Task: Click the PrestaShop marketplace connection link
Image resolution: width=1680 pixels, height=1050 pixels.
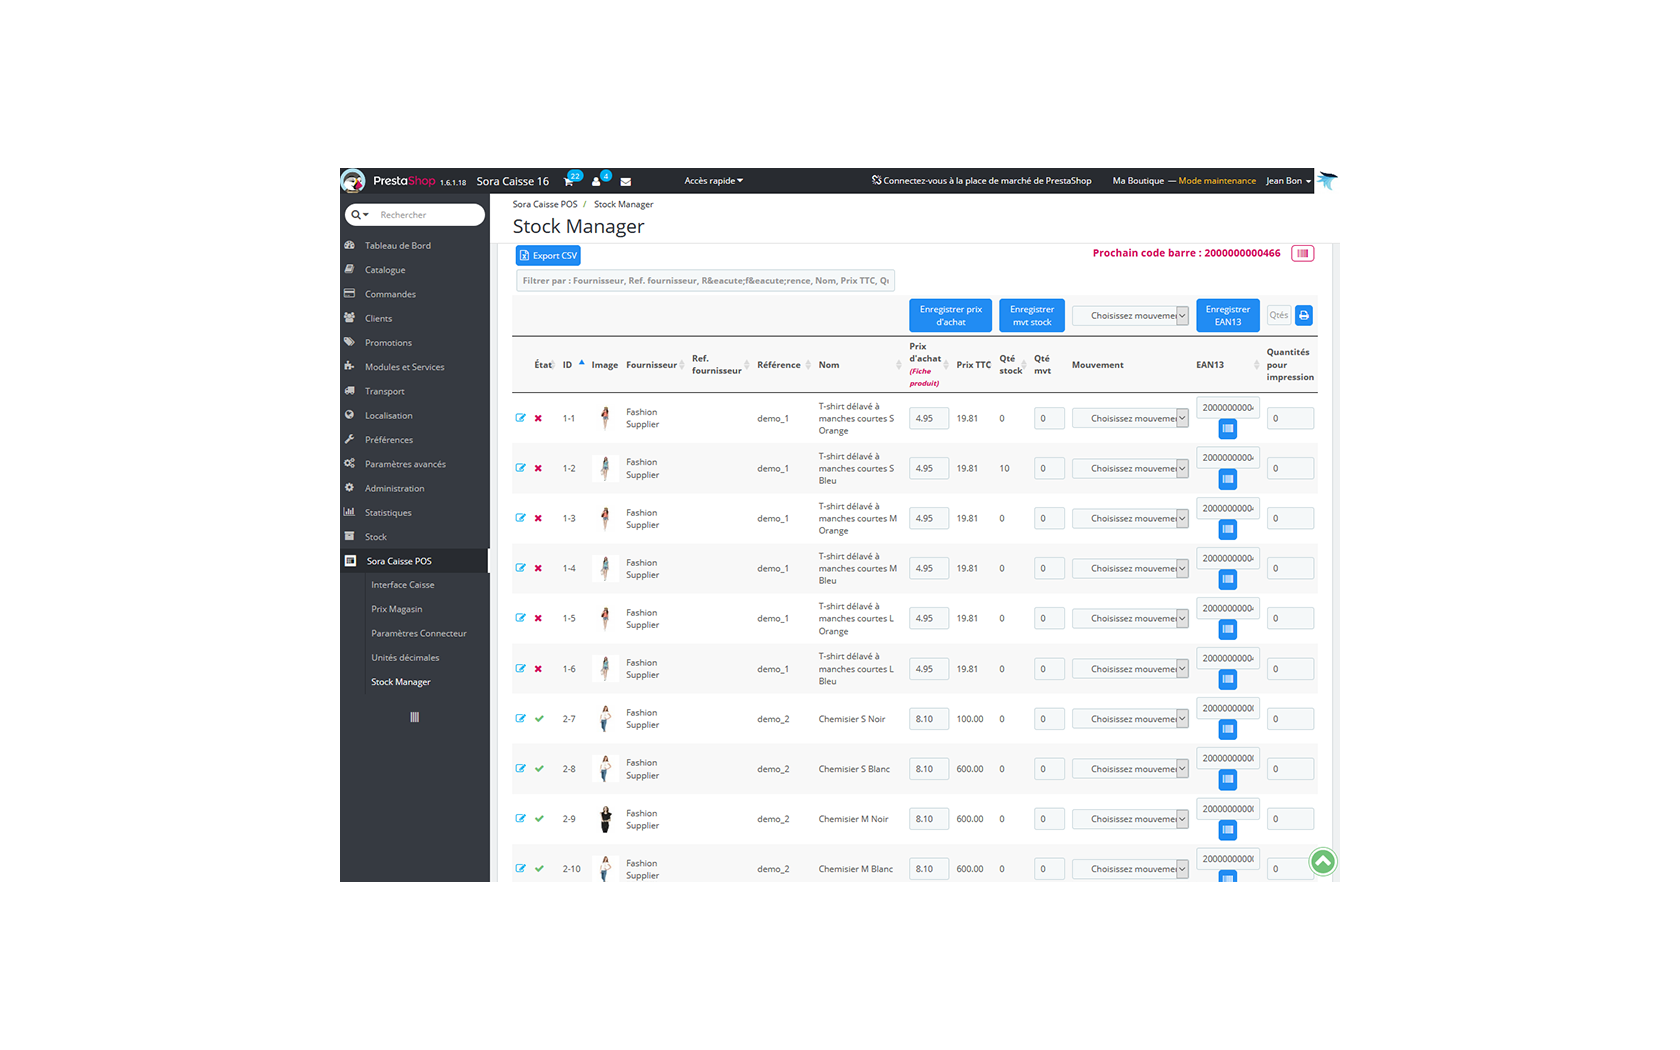Action: [981, 181]
